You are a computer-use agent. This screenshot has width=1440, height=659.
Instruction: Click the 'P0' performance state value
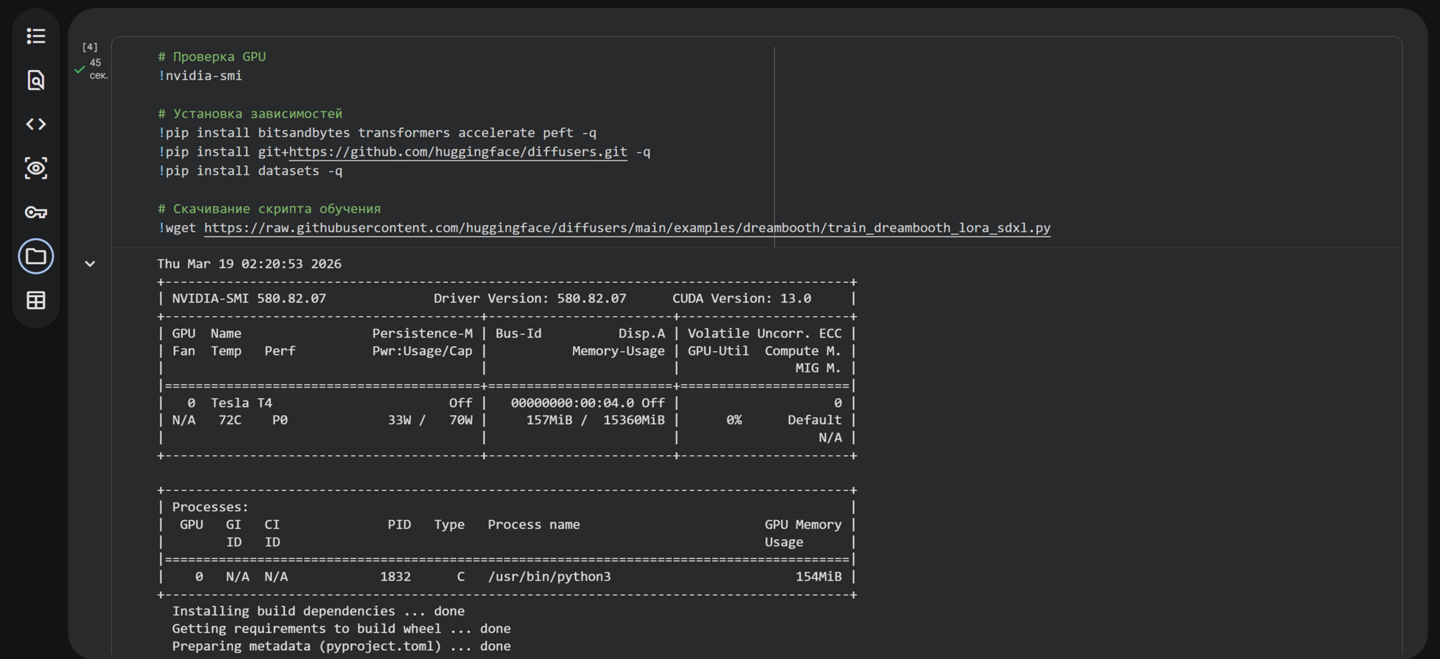pos(280,420)
